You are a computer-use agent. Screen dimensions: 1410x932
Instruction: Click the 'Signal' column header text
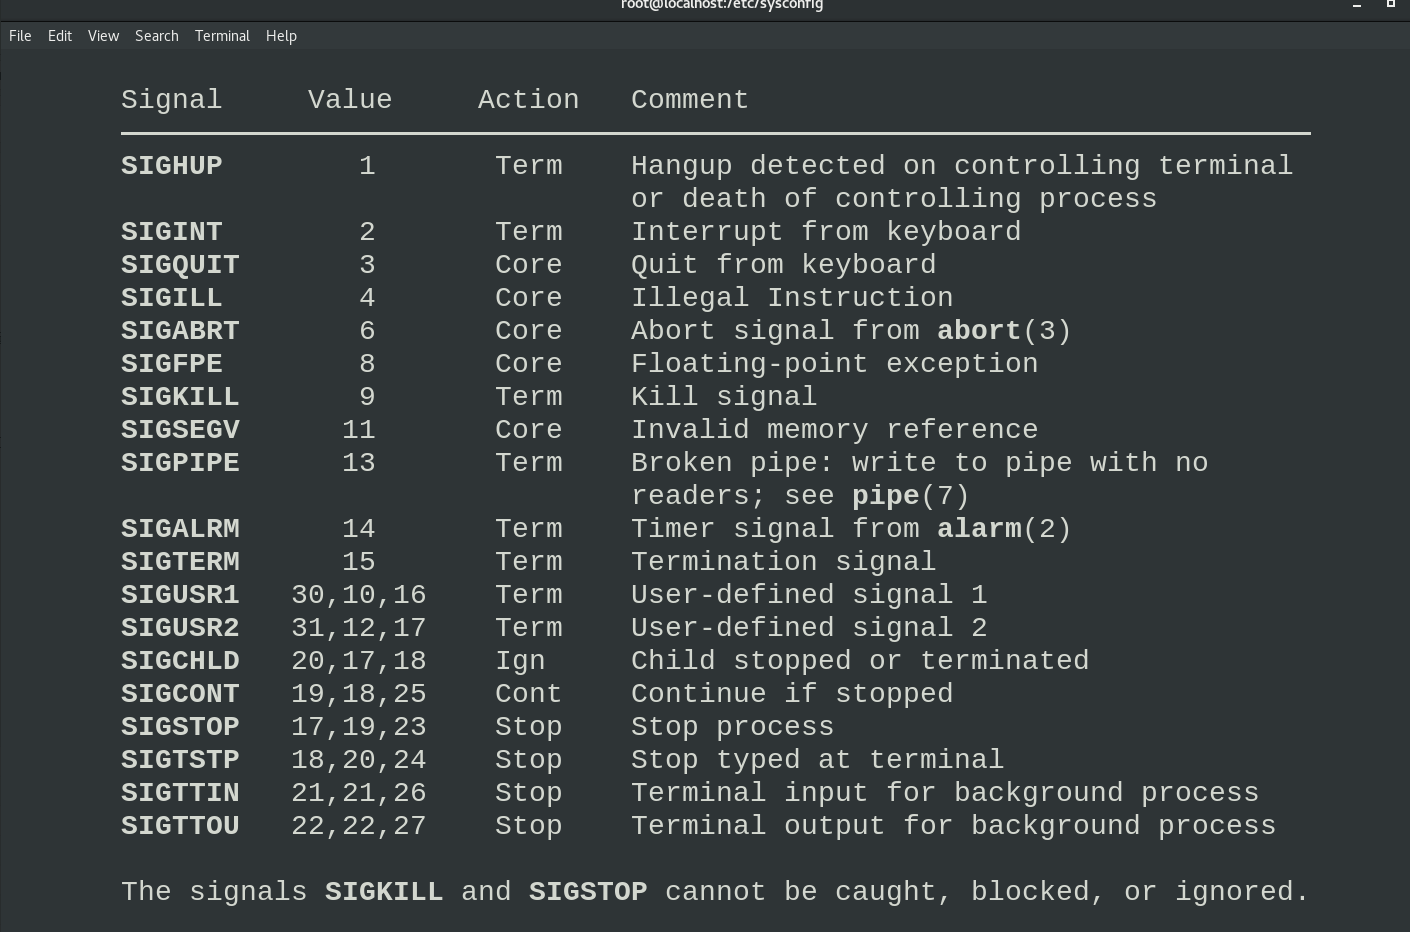(x=172, y=100)
